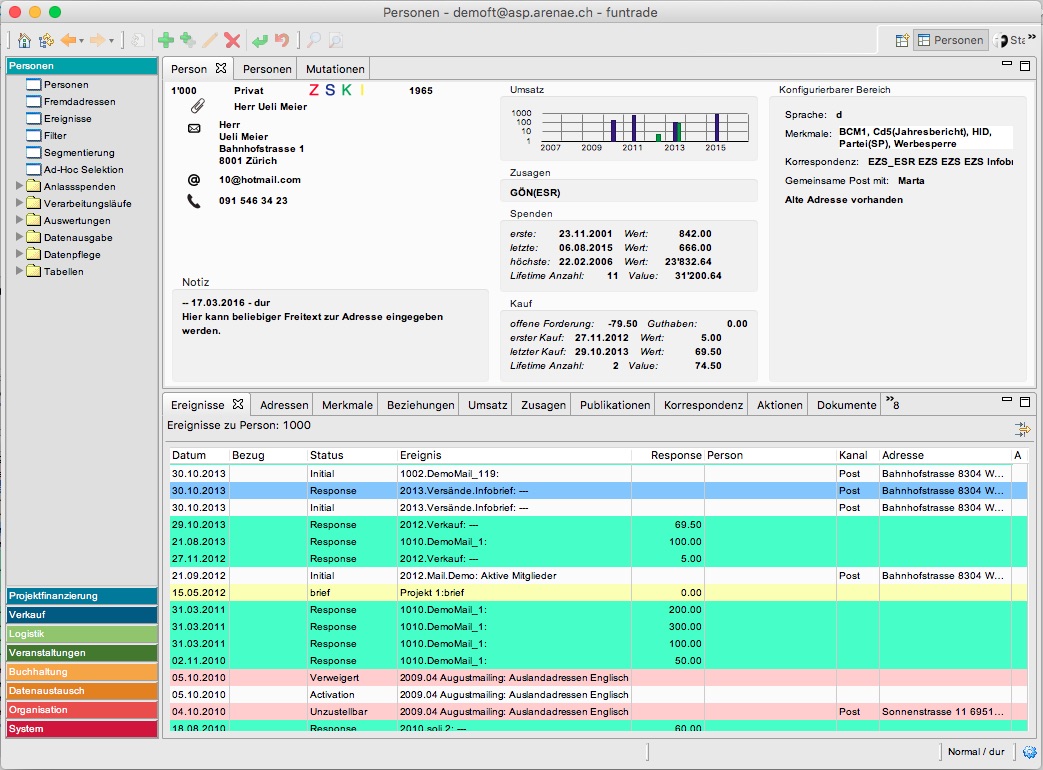Select the Personen perspective button
Viewport: 1043px width, 770px height.
(950, 41)
